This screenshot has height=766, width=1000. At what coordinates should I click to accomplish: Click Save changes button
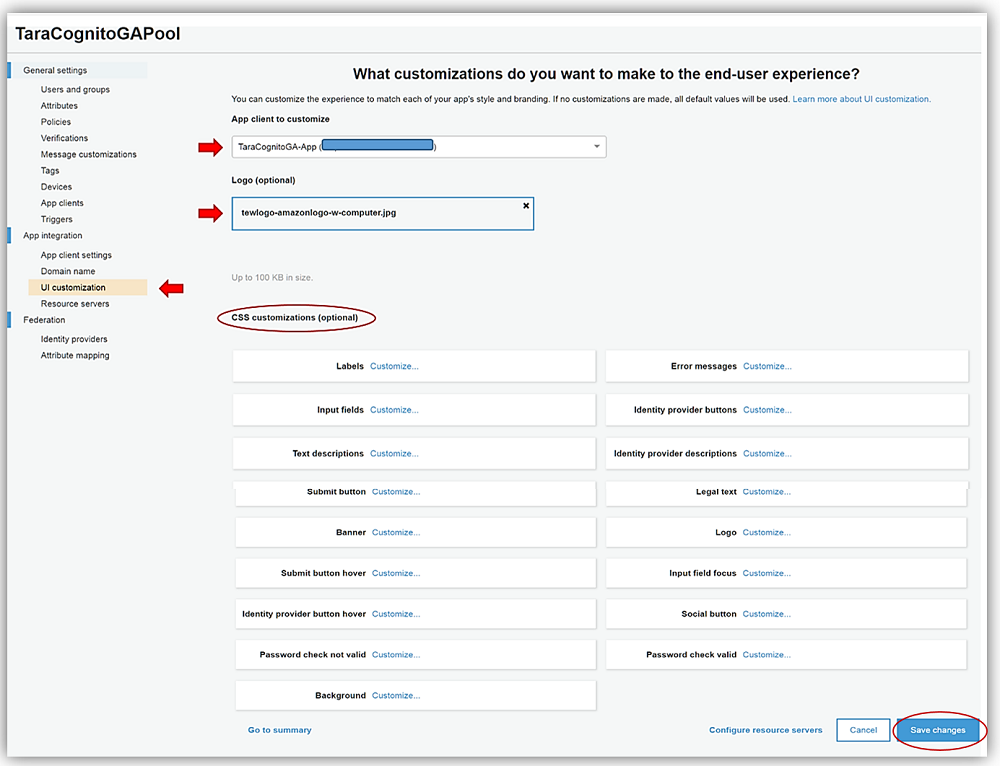coord(937,730)
